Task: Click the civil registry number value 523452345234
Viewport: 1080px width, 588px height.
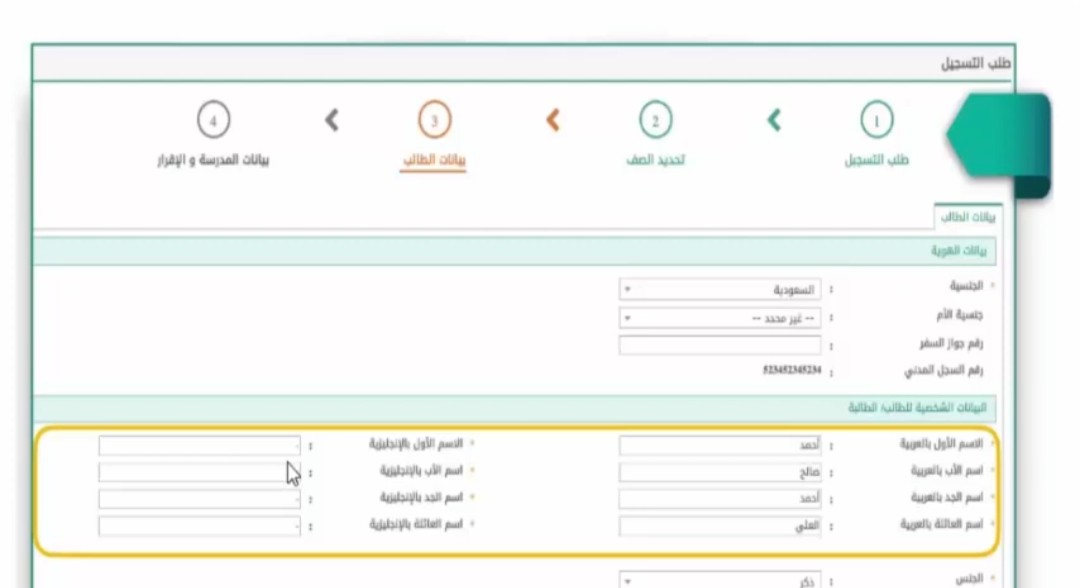Action: (x=791, y=370)
